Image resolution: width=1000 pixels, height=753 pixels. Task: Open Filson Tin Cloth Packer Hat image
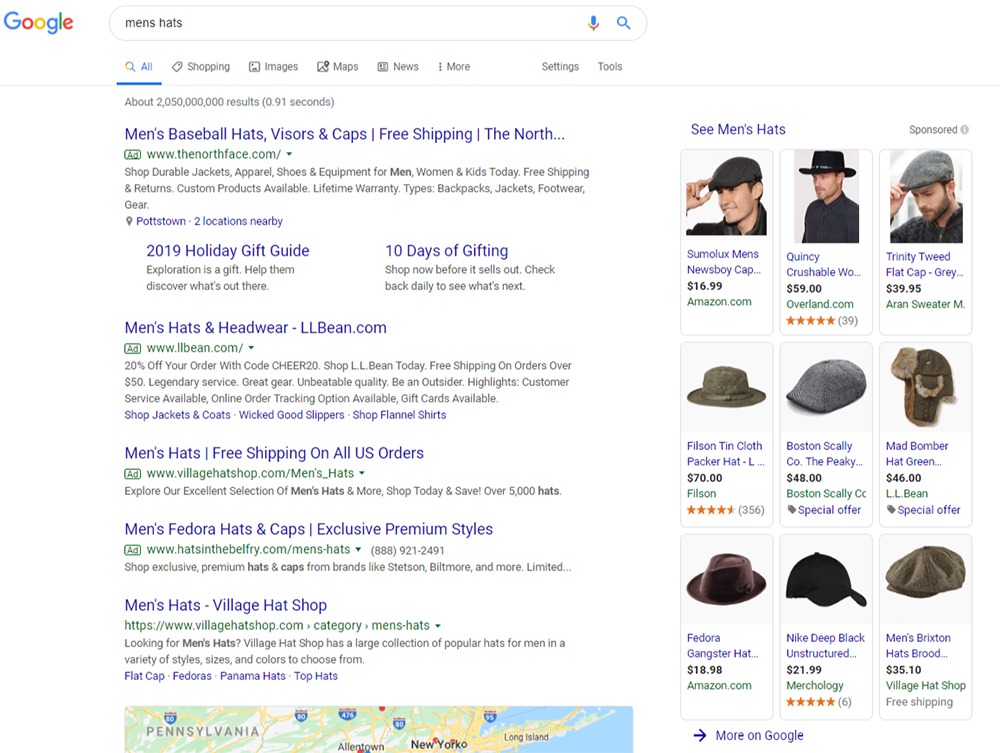point(726,388)
